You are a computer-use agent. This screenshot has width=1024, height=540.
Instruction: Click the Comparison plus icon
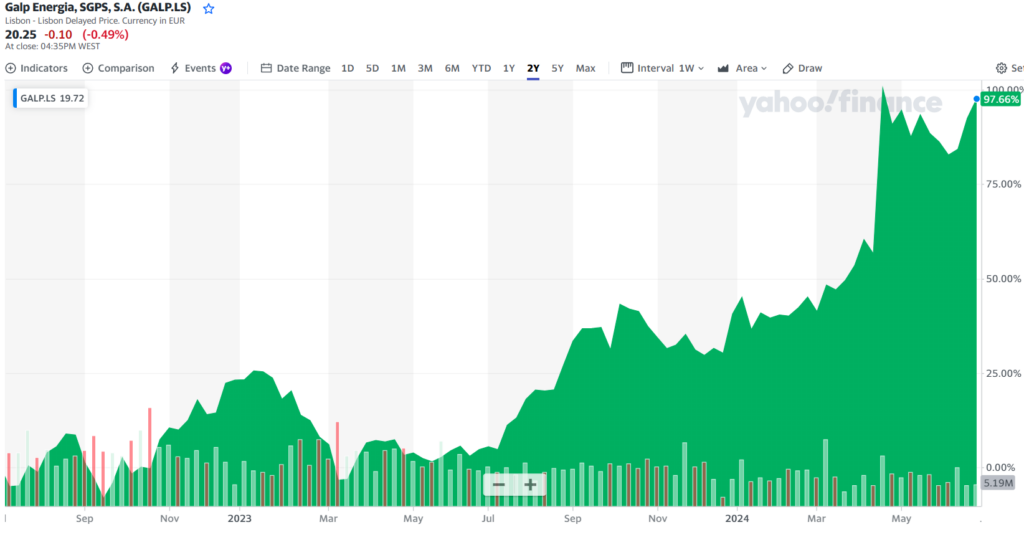click(x=88, y=68)
